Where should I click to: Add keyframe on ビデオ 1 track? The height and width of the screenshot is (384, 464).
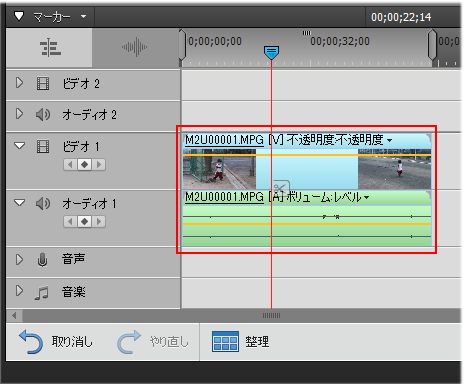(x=85, y=164)
